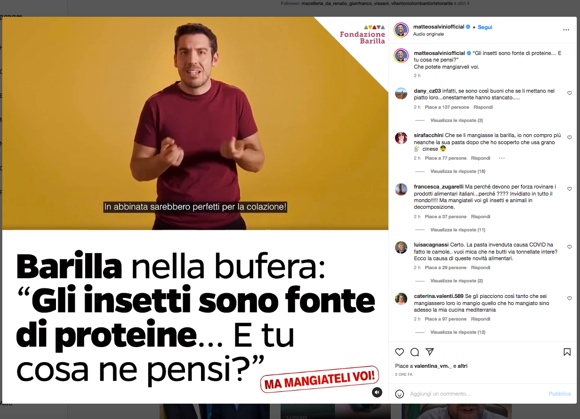Like dany_cz03's comment

coord(570,93)
